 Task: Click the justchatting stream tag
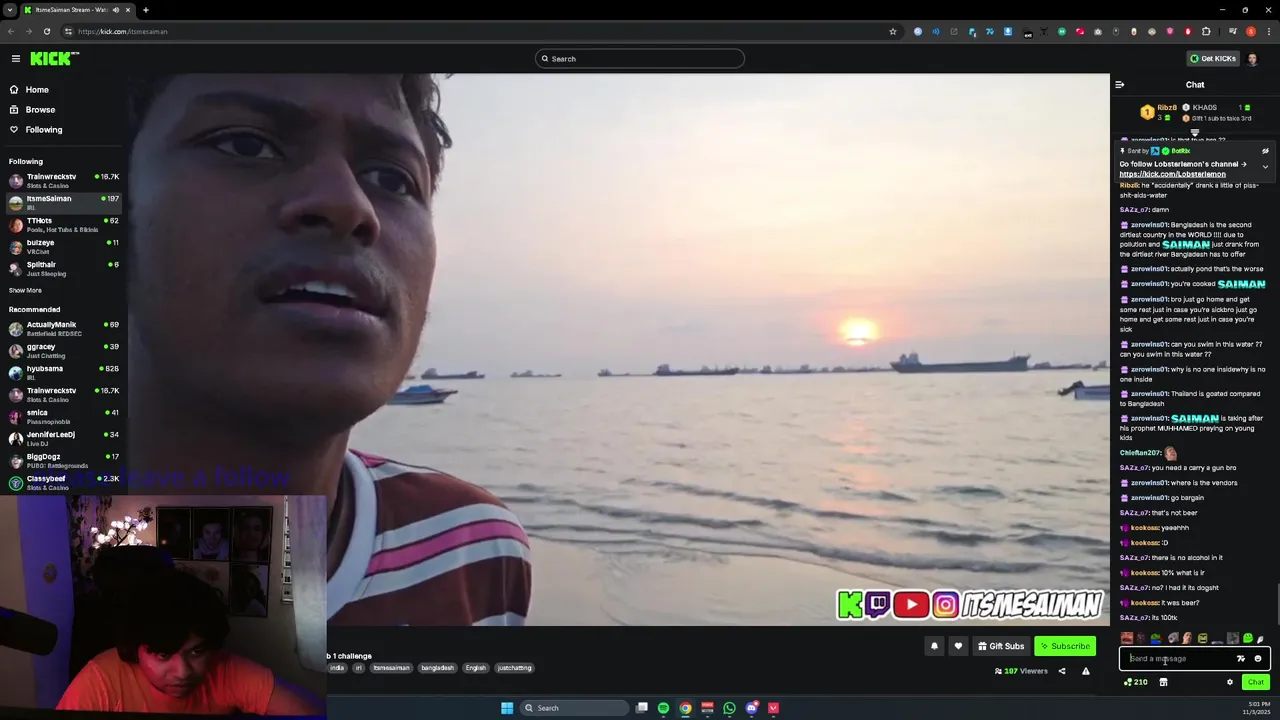click(514, 668)
